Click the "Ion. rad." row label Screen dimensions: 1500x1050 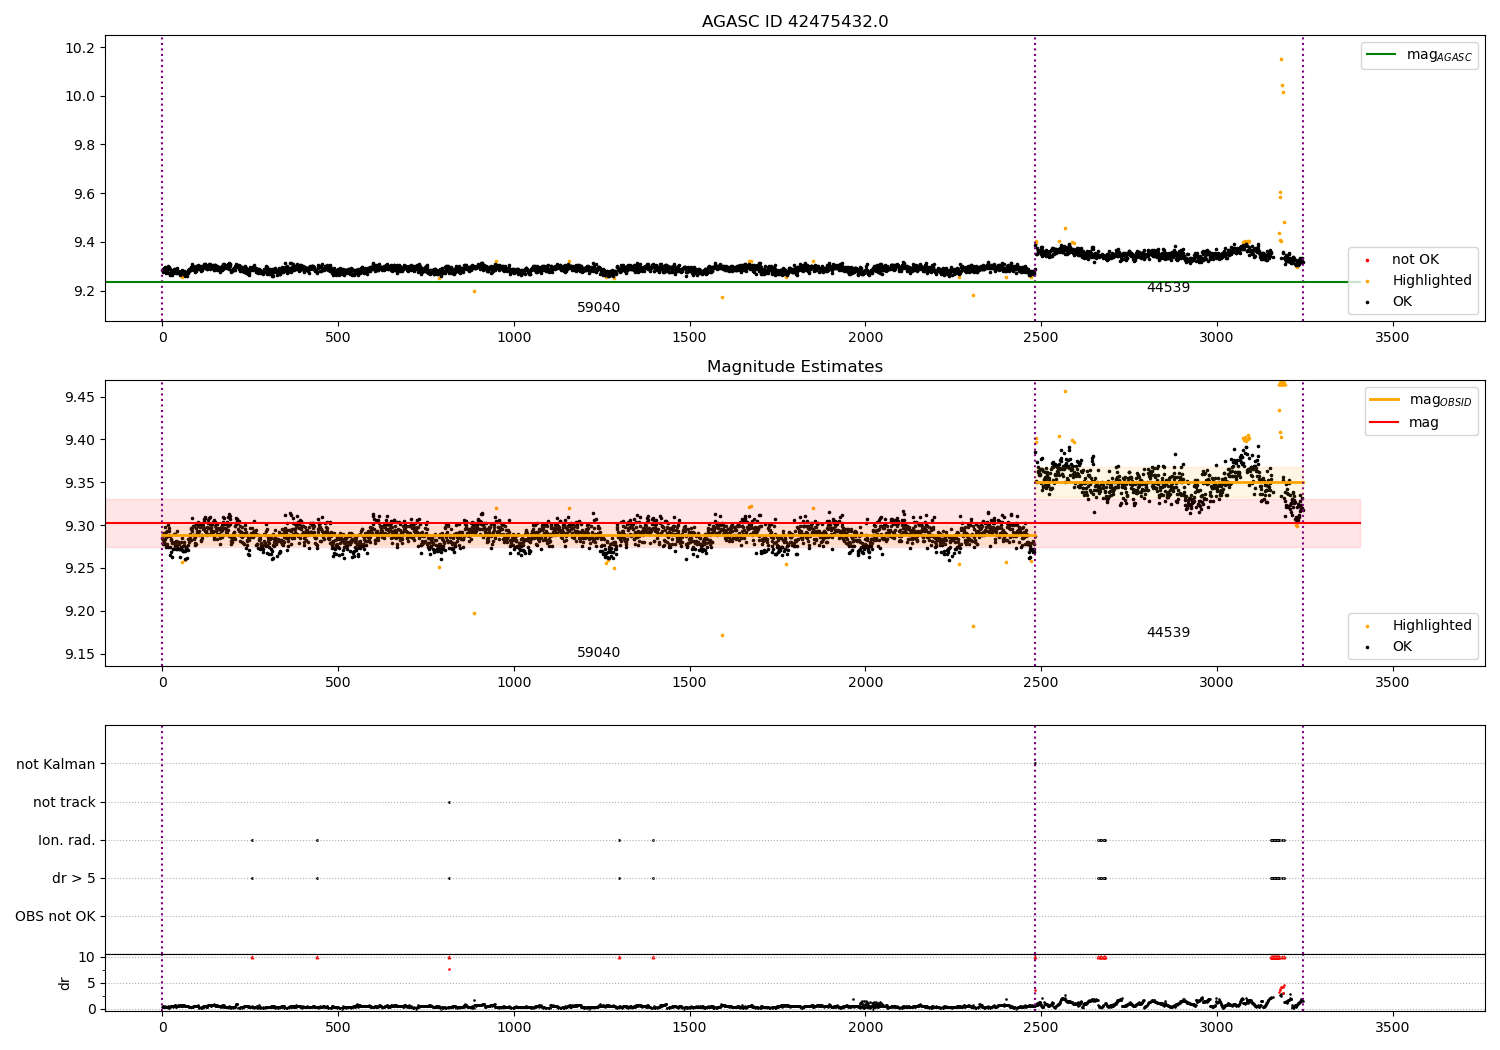[67, 840]
